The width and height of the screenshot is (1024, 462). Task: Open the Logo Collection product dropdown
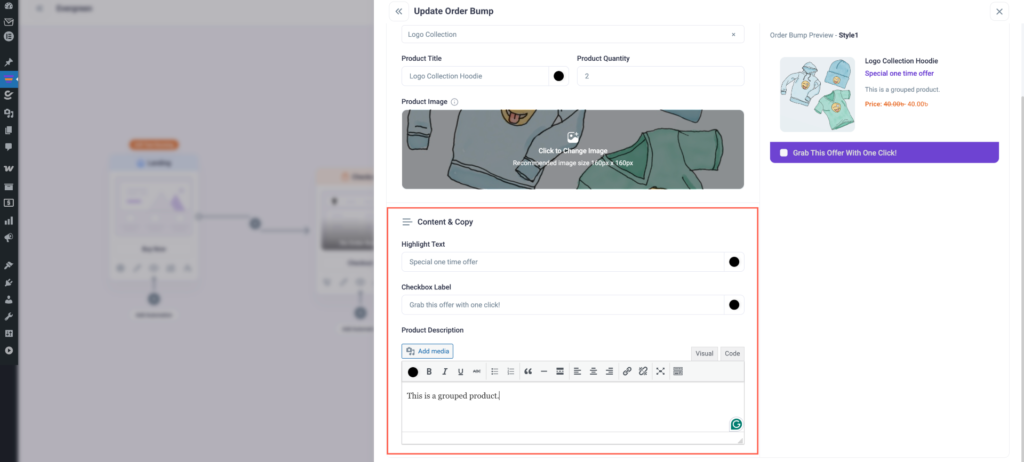573,34
